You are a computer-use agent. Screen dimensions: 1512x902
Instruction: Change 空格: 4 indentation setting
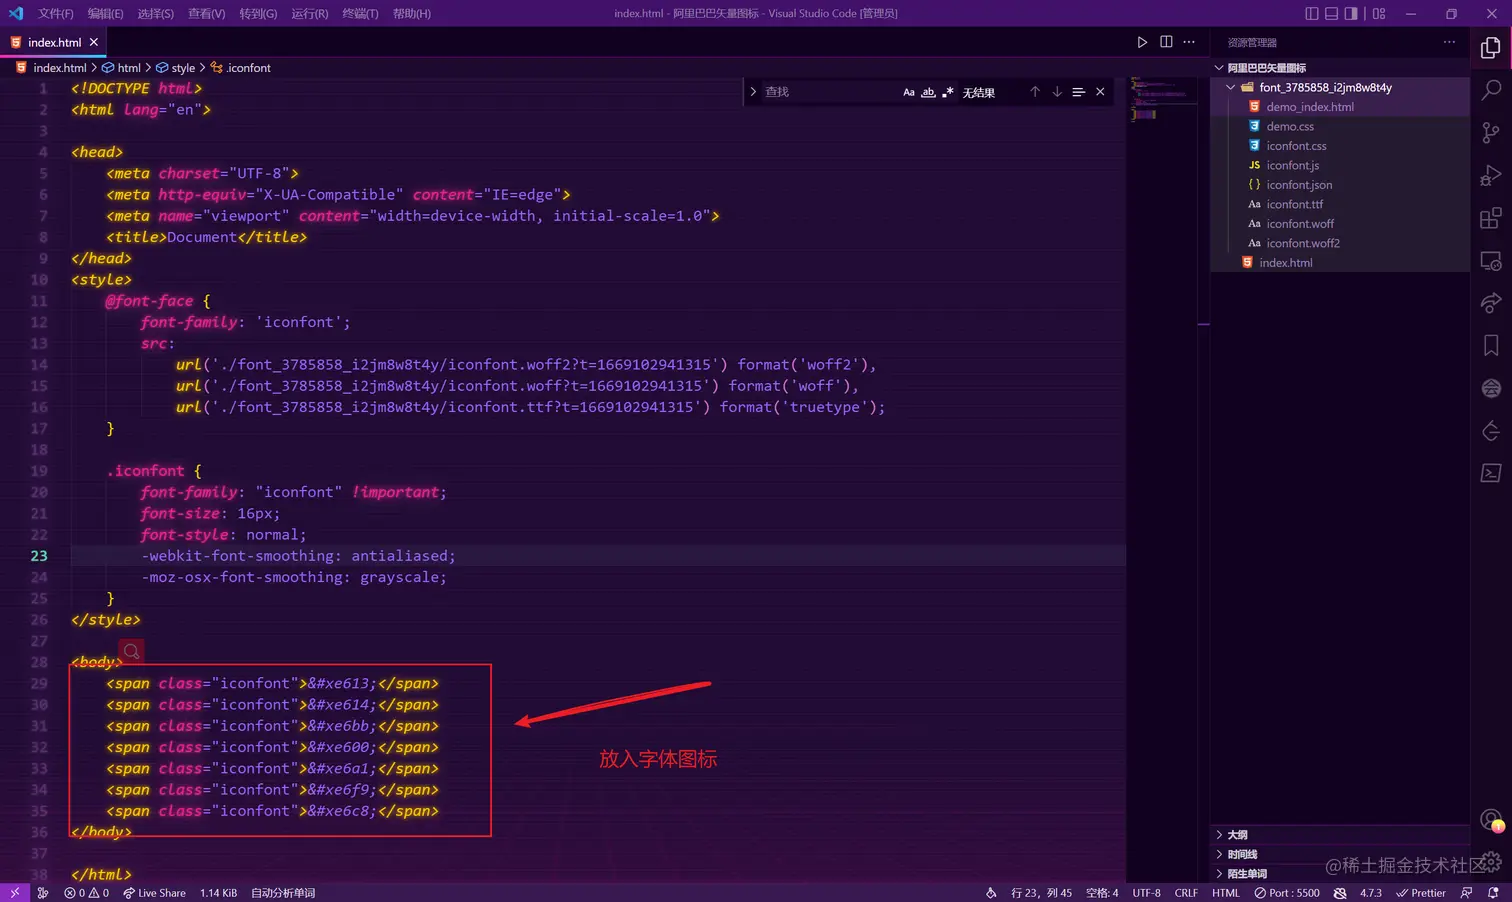(1102, 893)
